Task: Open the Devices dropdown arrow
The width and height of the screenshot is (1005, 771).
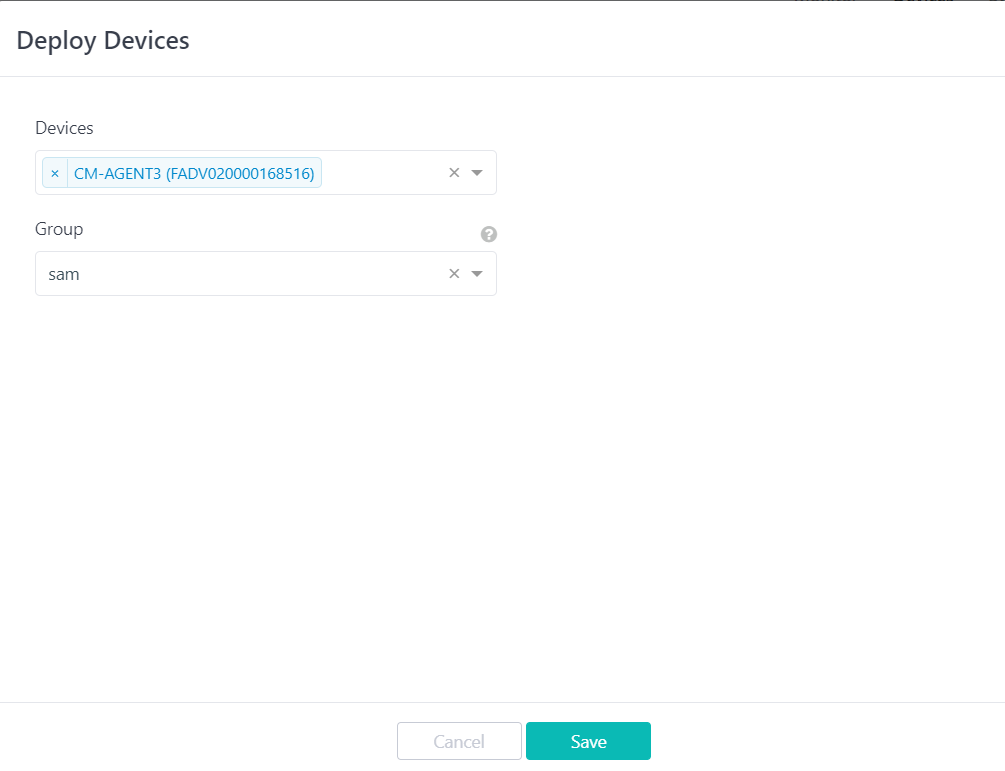Action: pos(477,172)
